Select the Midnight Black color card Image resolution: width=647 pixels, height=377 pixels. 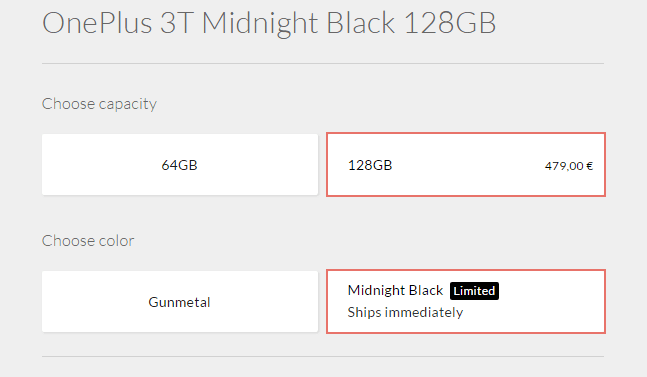click(466, 302)
